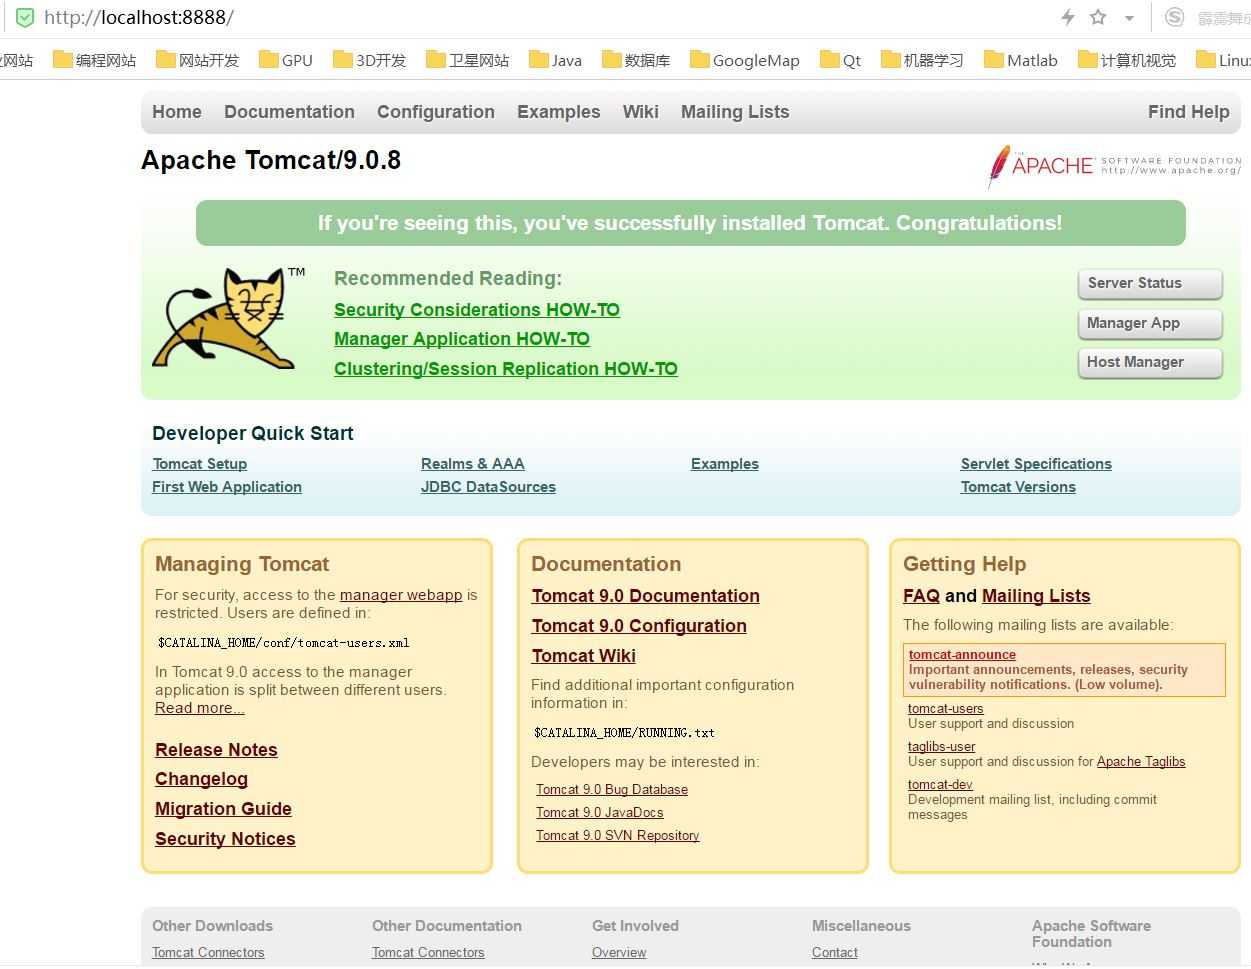Open the Java bookmark folder
This screenshot has height=969, width=1251.
pyautogui.click(x=556, y=60)
